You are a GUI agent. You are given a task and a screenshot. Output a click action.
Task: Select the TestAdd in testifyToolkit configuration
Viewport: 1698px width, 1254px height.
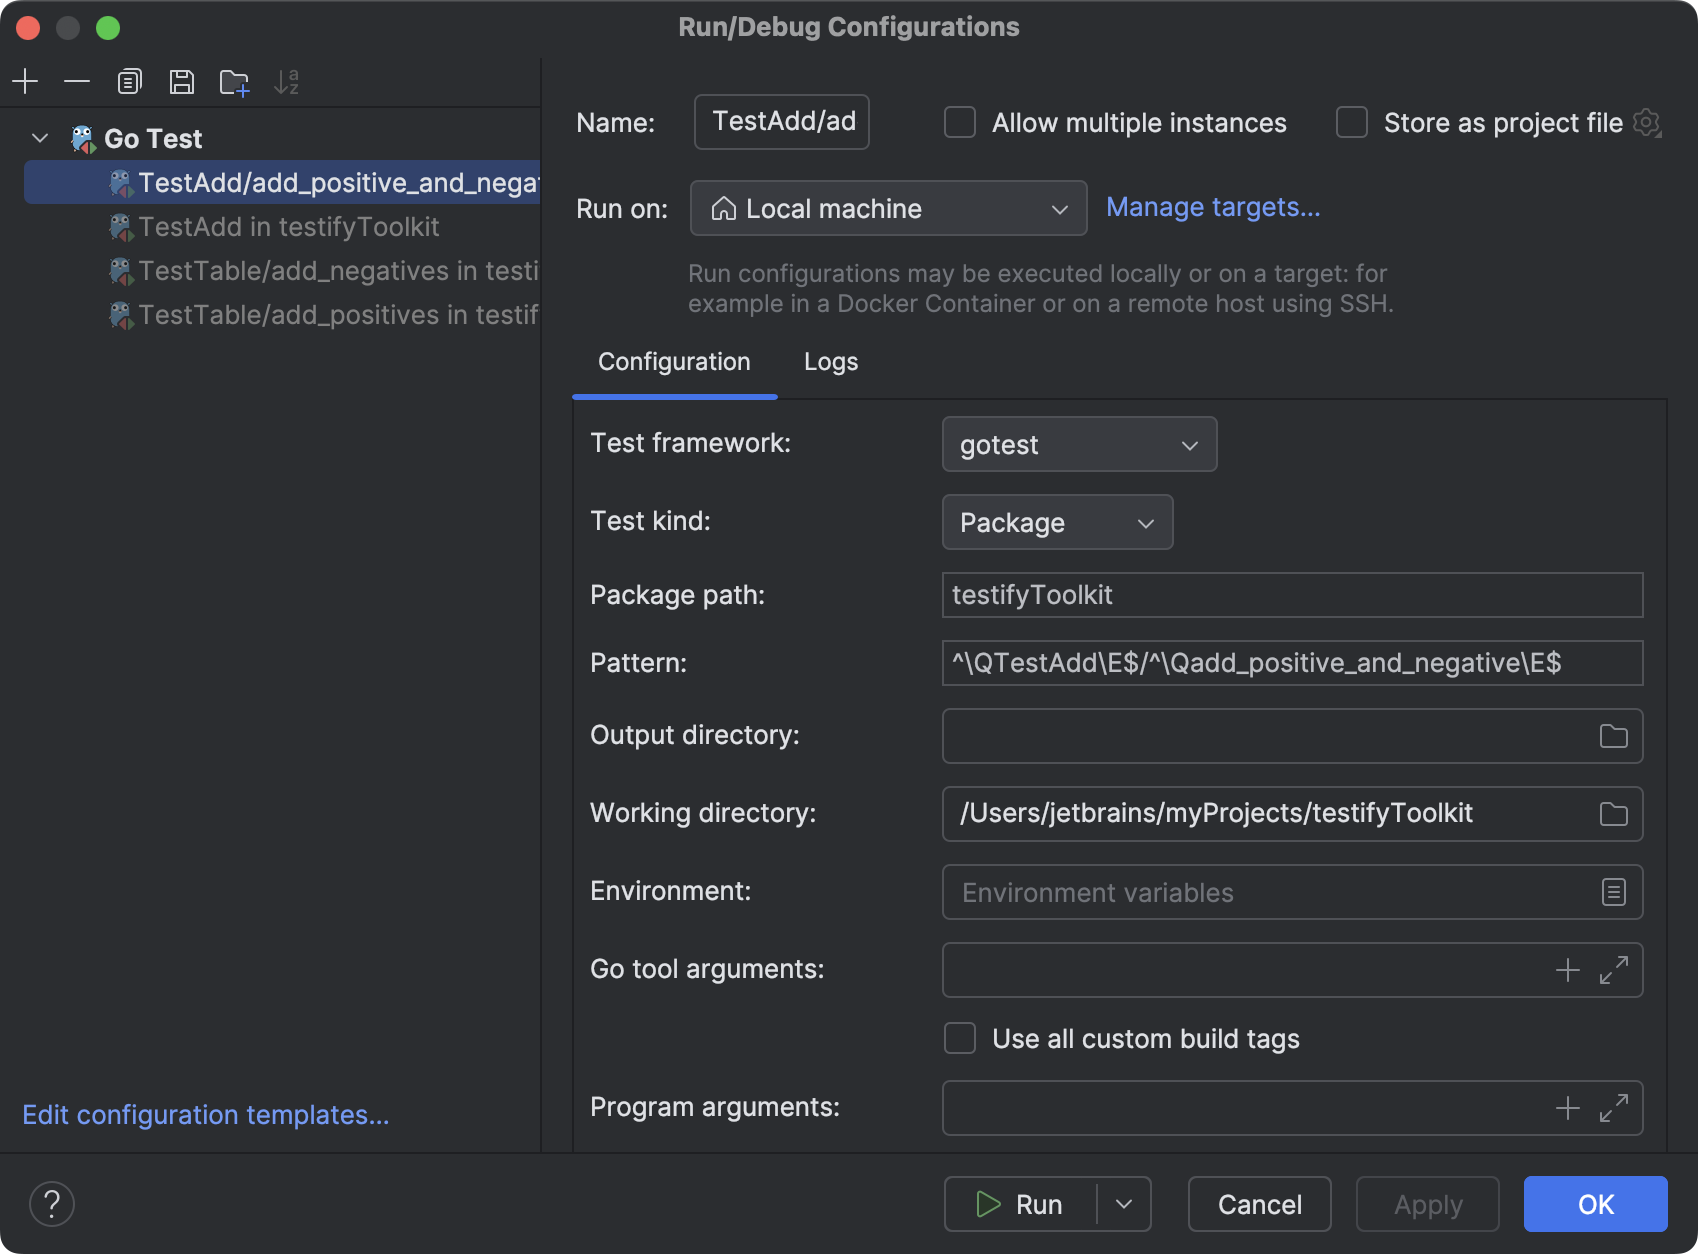(289, 227)
